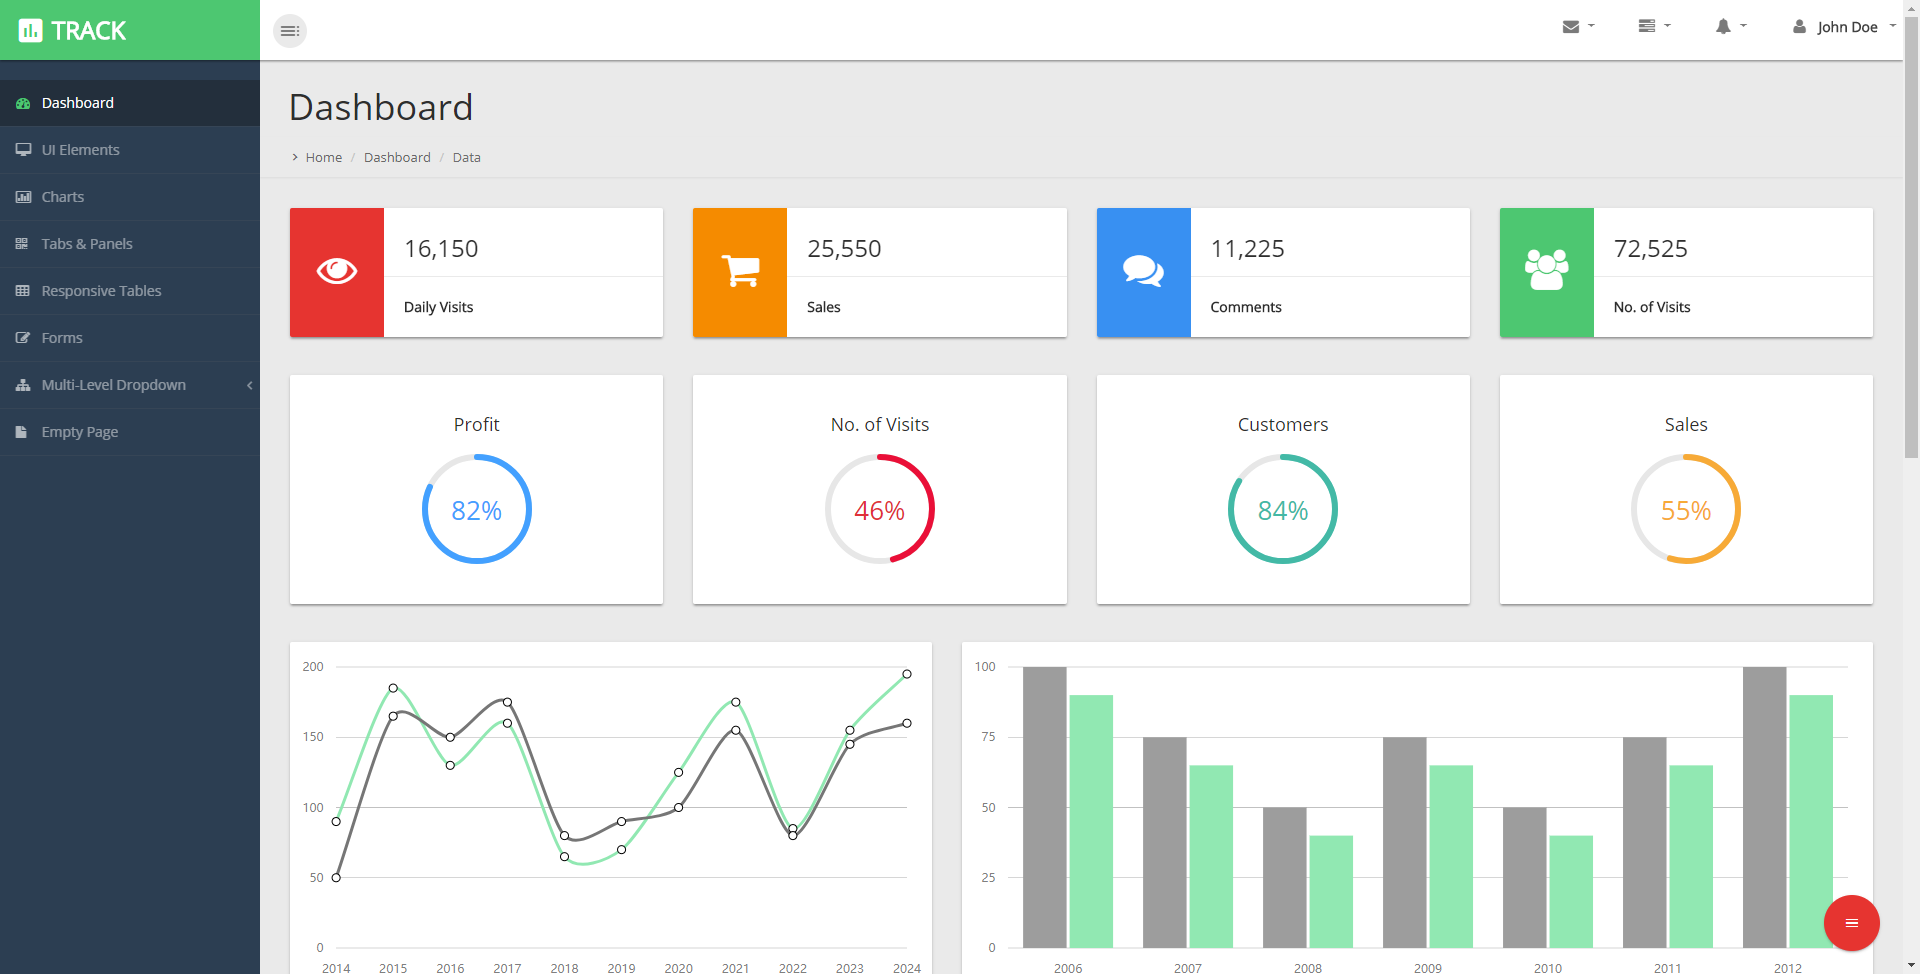Image resolution: width=1920 pixels, height=974 pixels.
Task: Click the TRACK logo chart icon
Action: [x=31, y=31]
